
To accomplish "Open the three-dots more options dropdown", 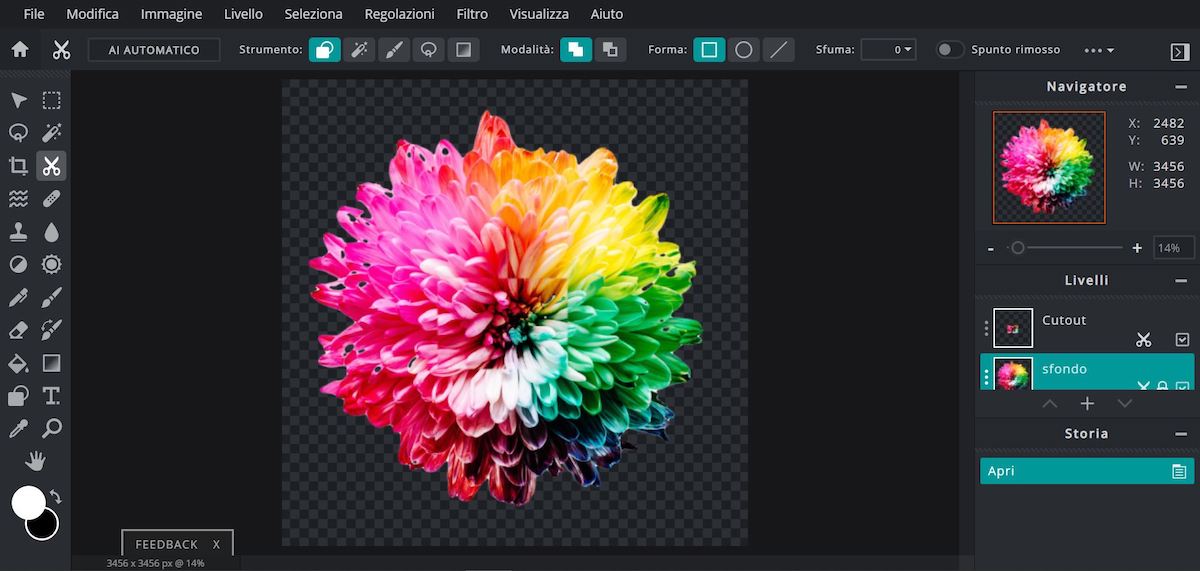I will click(x=1098, y=50).
